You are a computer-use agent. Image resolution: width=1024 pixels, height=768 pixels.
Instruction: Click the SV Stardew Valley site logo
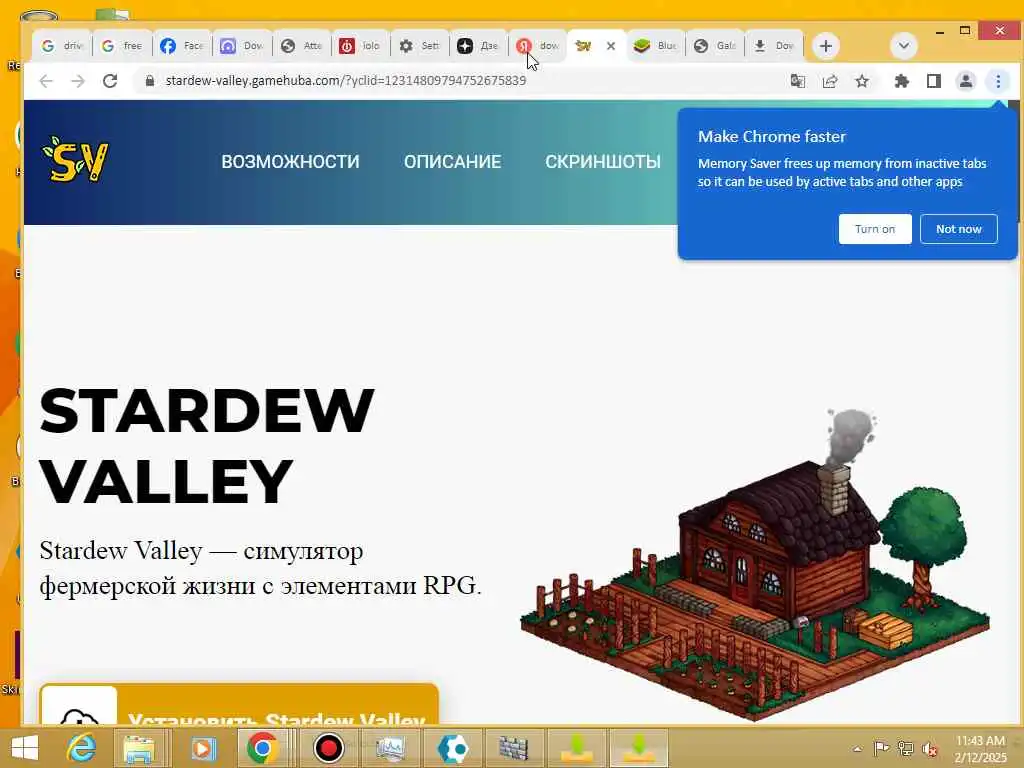coord(76,159)
